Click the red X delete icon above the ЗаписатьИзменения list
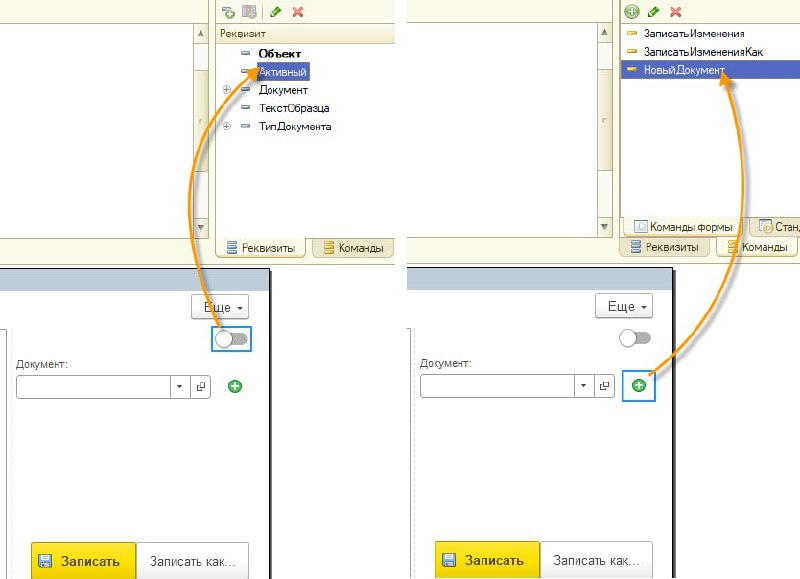Viewport: 800px width, 579px height. 676,12
